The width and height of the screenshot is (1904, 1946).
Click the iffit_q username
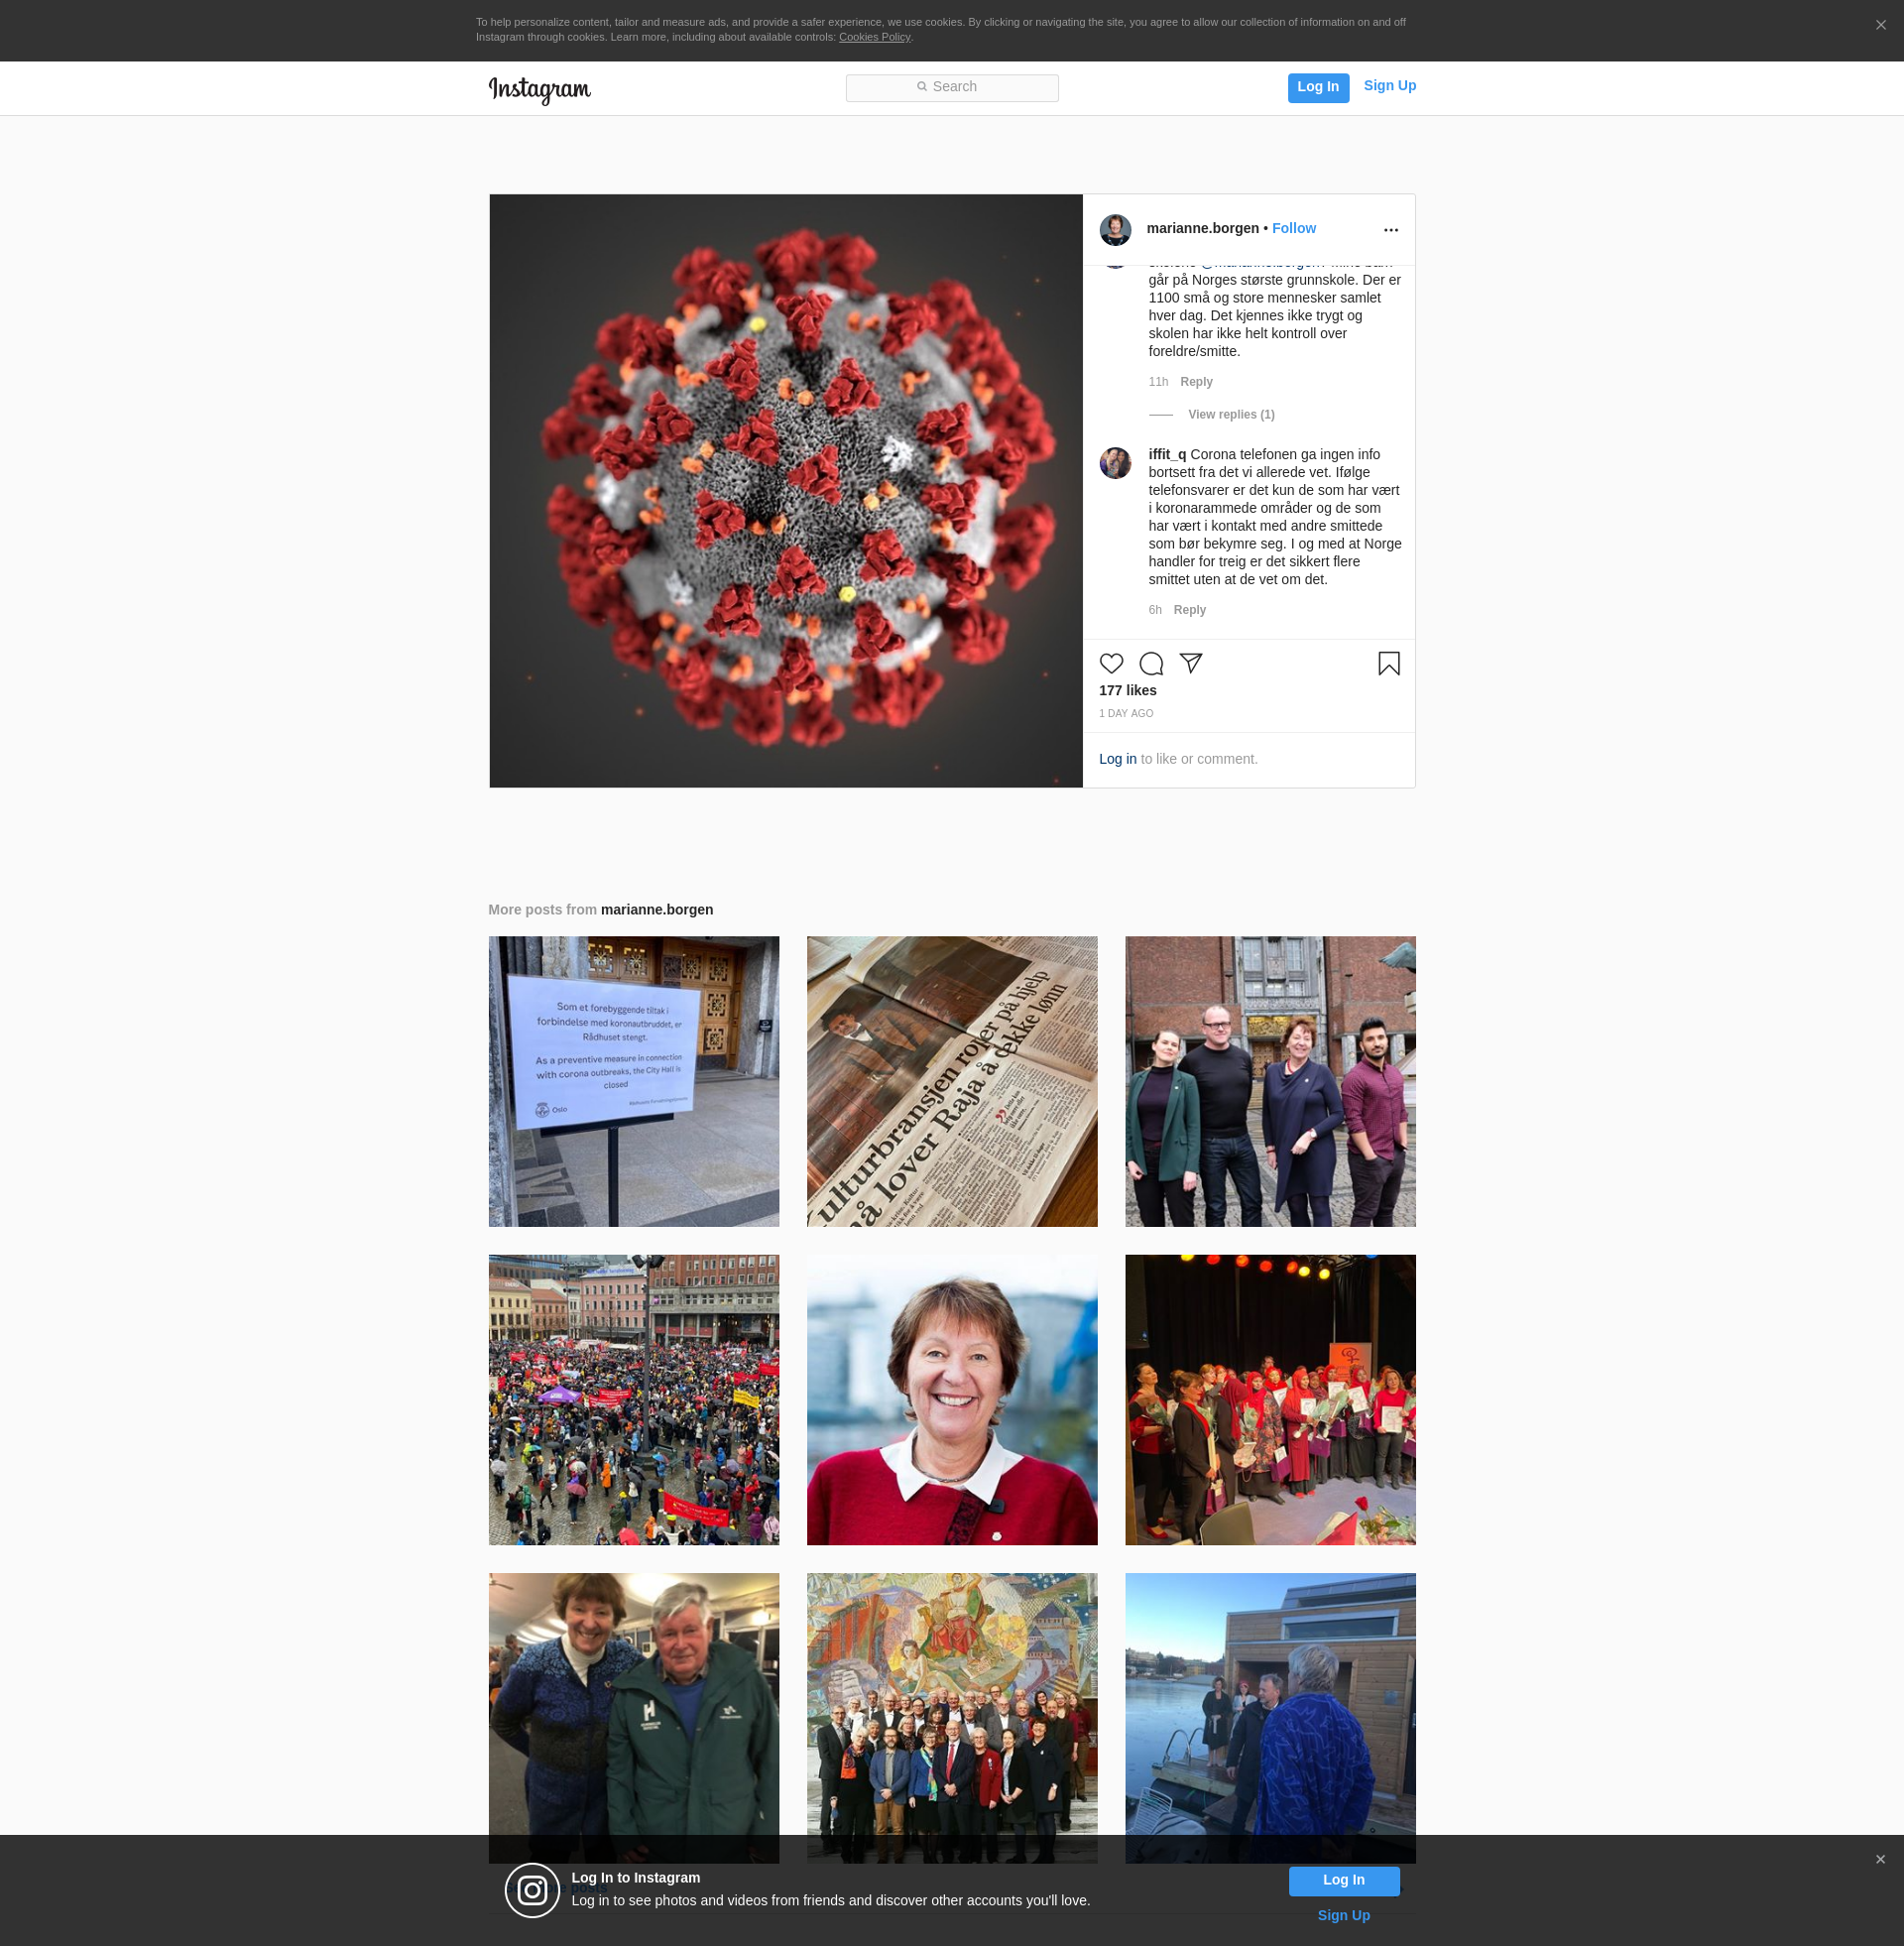(x=1167, y=454)
